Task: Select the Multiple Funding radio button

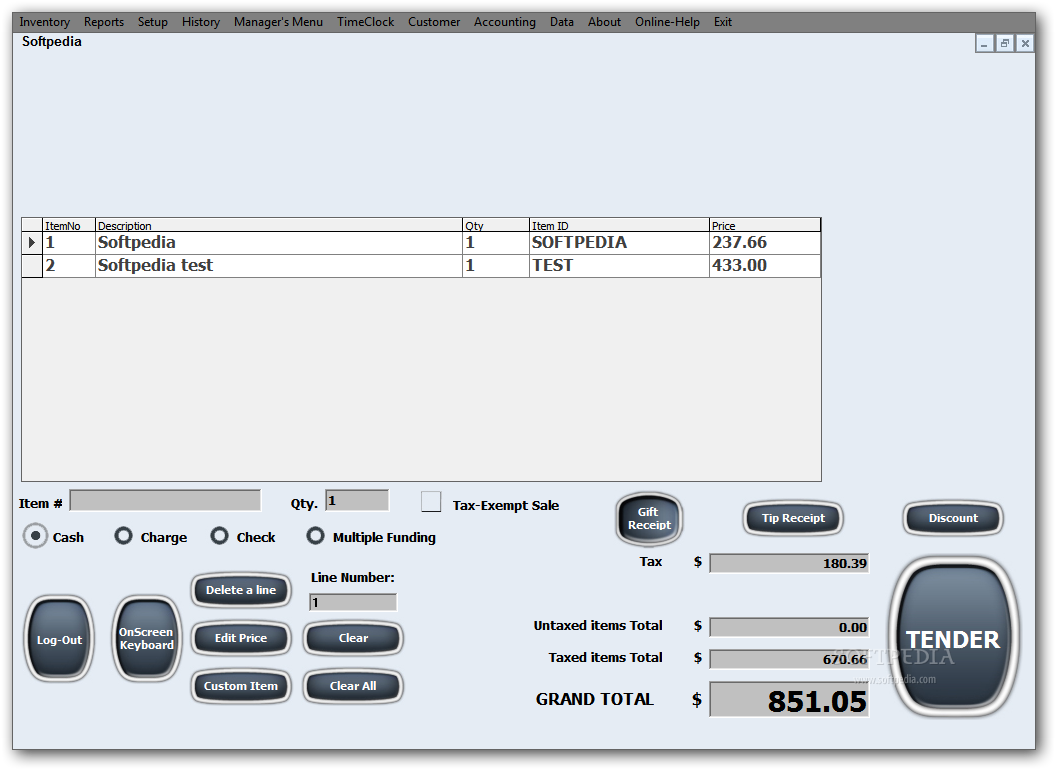Action: [315, 536]
